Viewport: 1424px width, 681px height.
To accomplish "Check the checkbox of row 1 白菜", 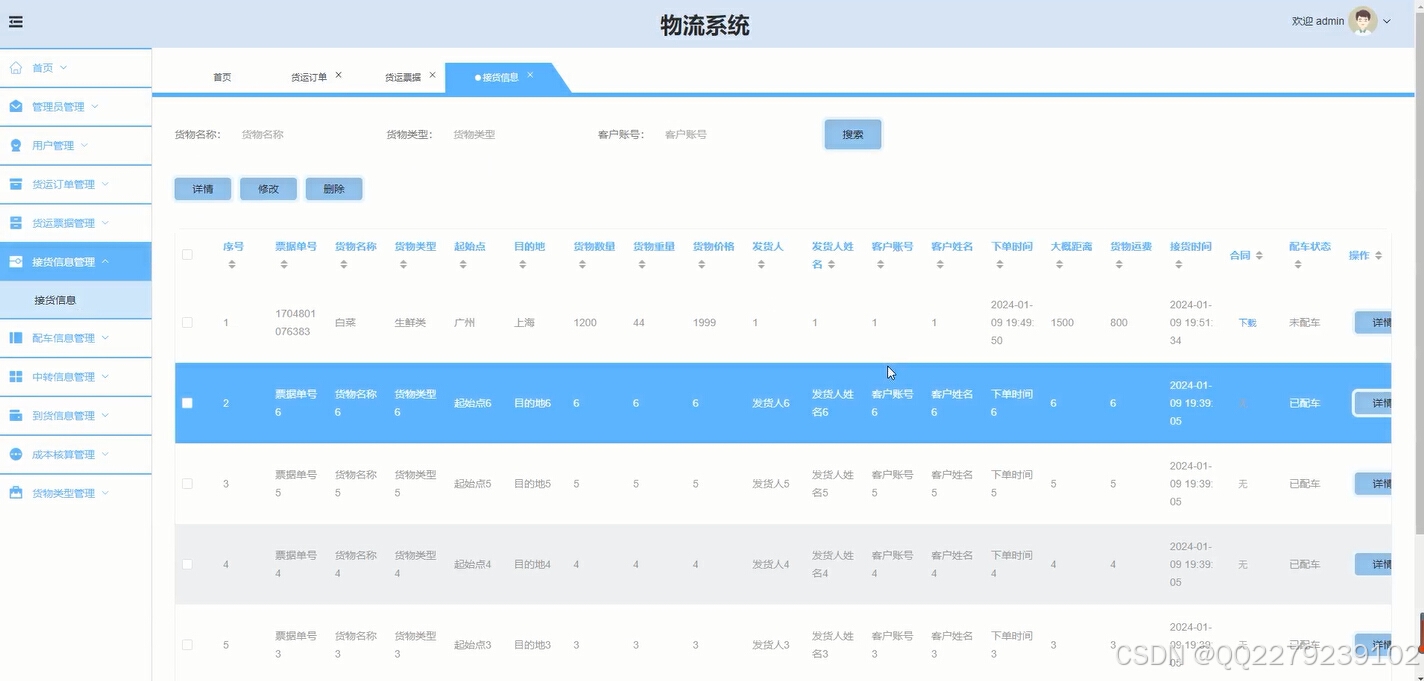I will 187,322.
